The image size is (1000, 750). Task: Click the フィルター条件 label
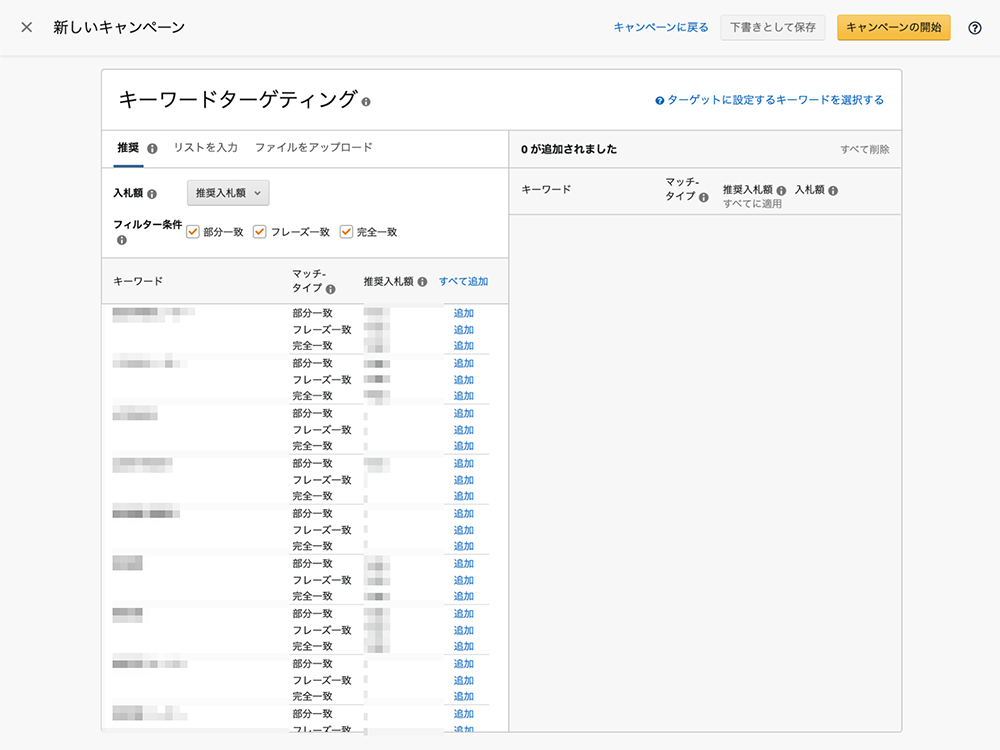[147, 224]
